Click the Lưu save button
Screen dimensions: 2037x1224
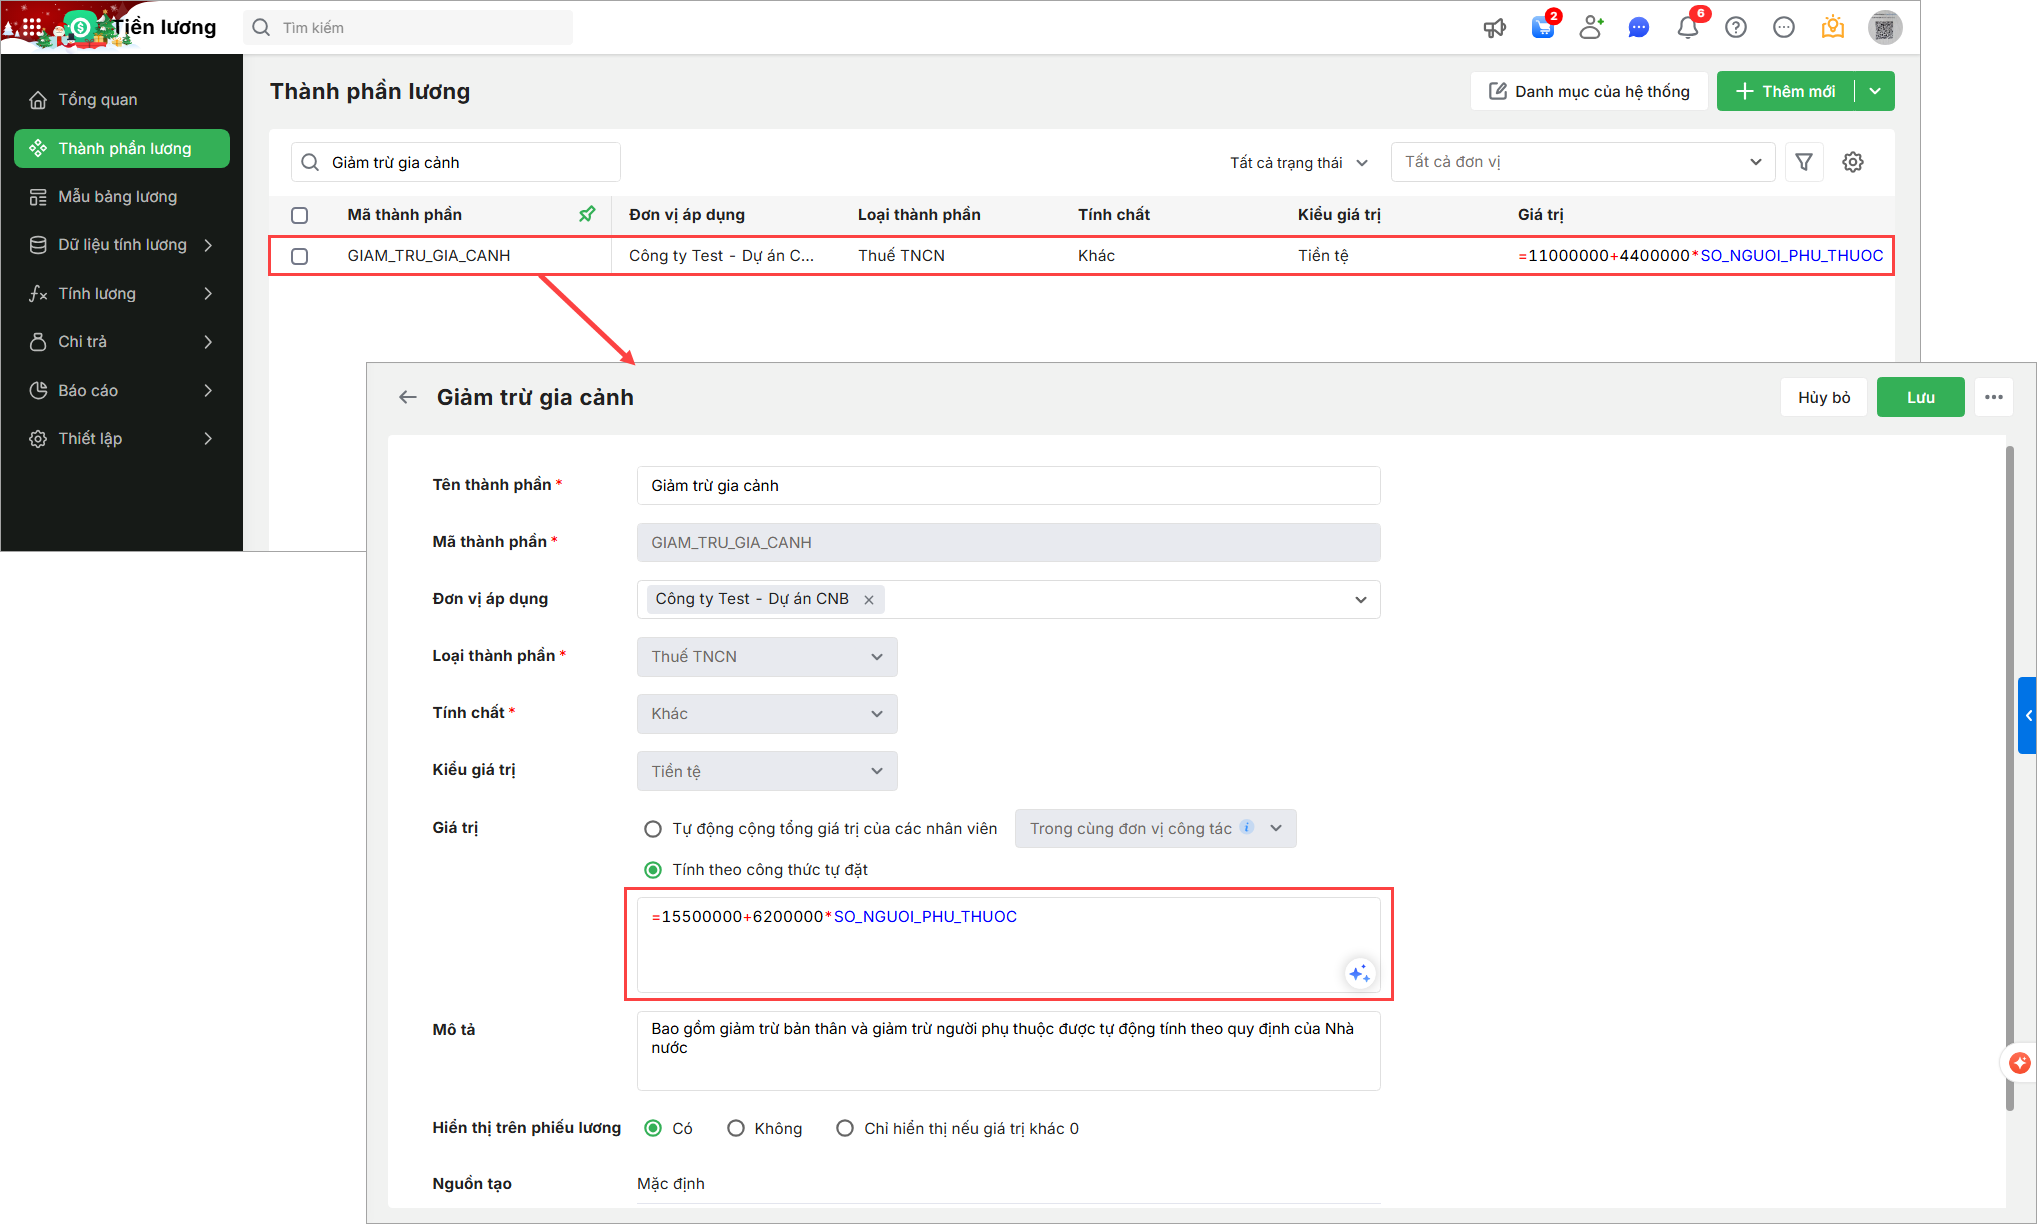[1920, 397]
